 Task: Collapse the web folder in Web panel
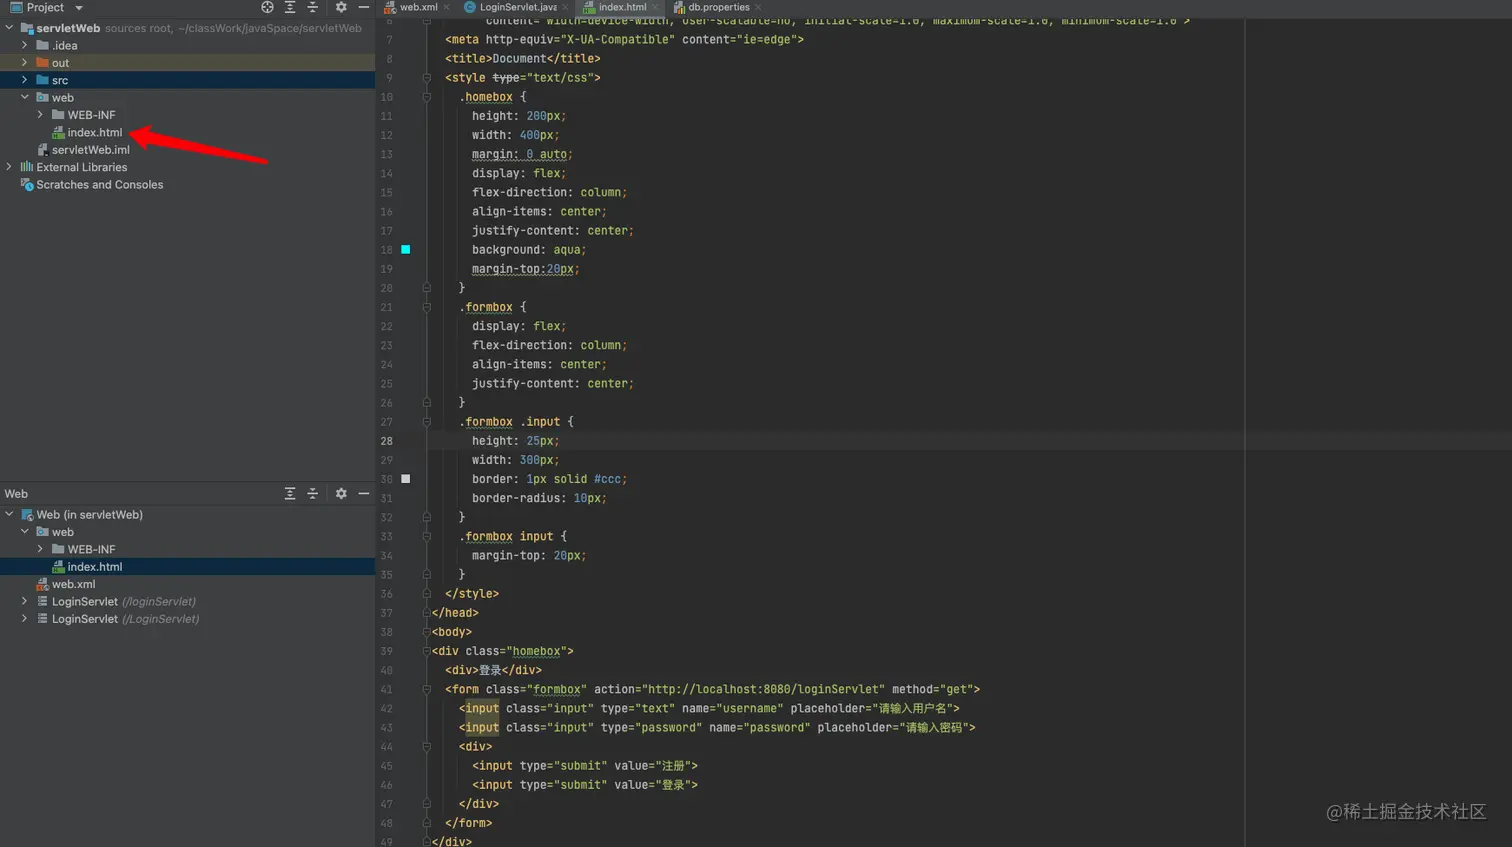pyautogui.click(x=25, y=532)
